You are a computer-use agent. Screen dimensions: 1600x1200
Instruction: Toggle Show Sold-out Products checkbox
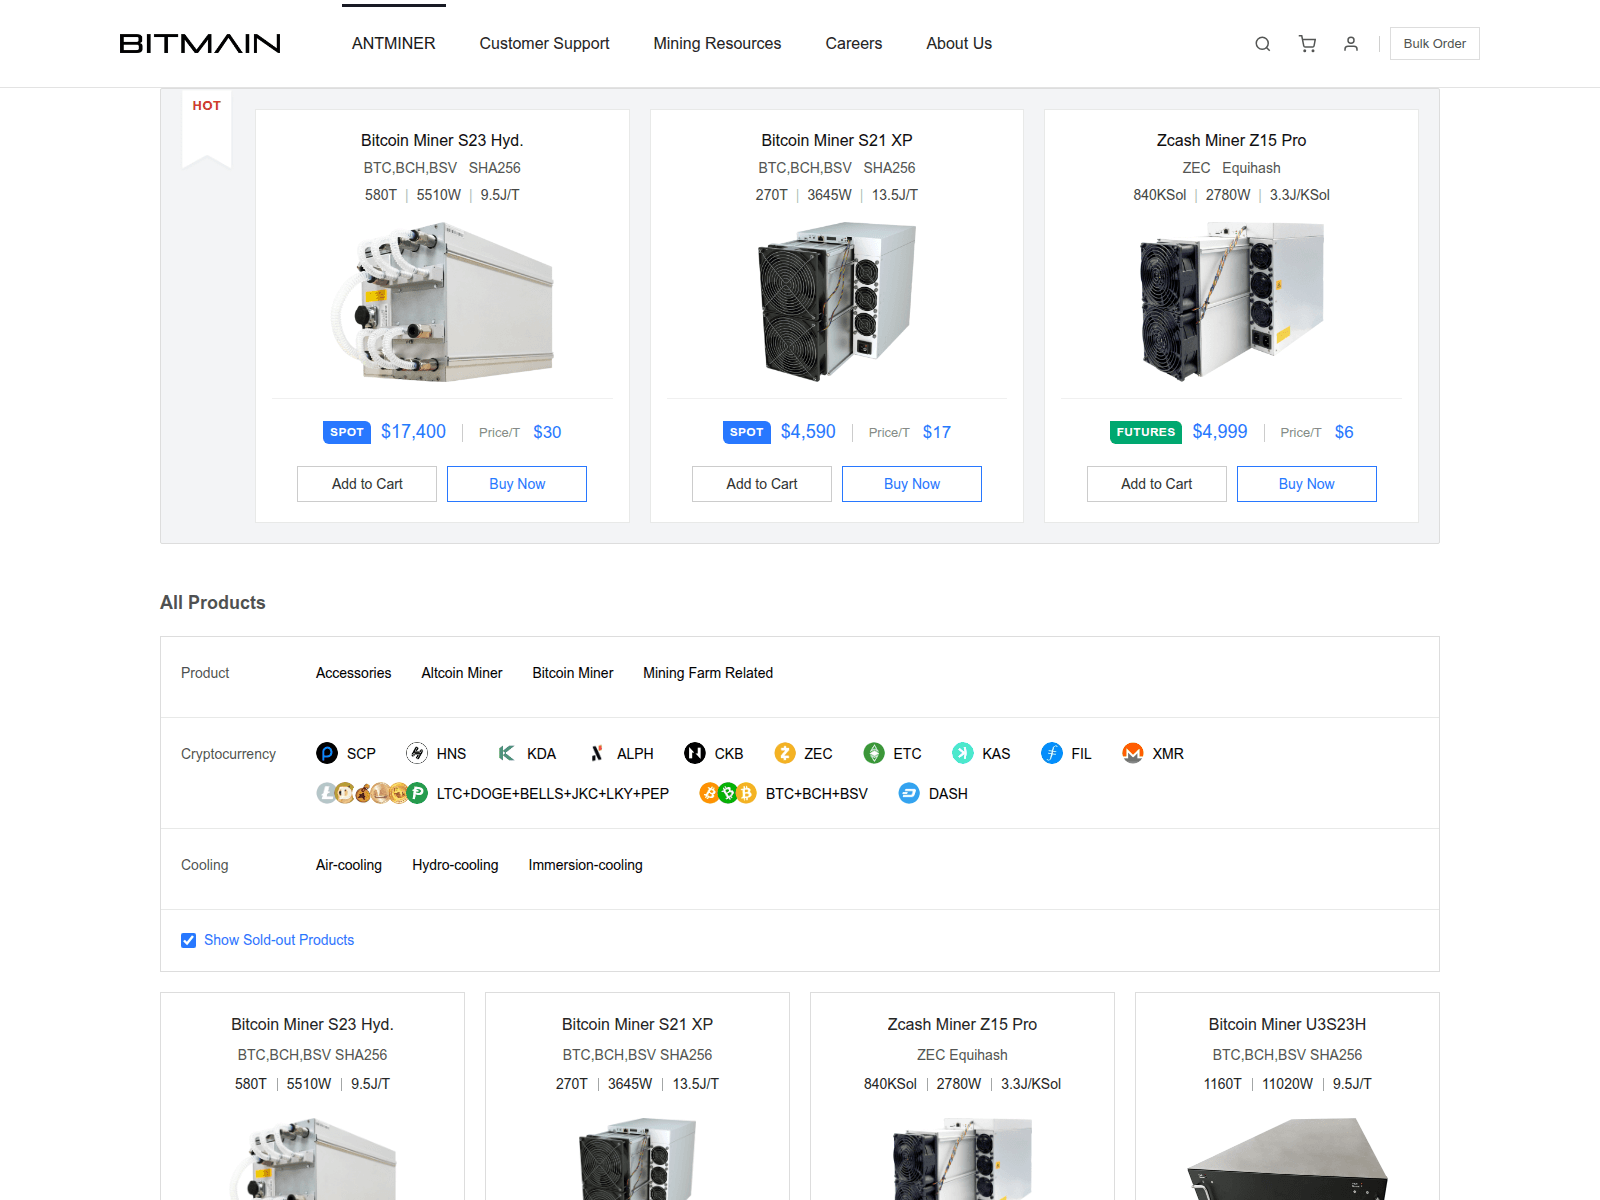(188, 940)
